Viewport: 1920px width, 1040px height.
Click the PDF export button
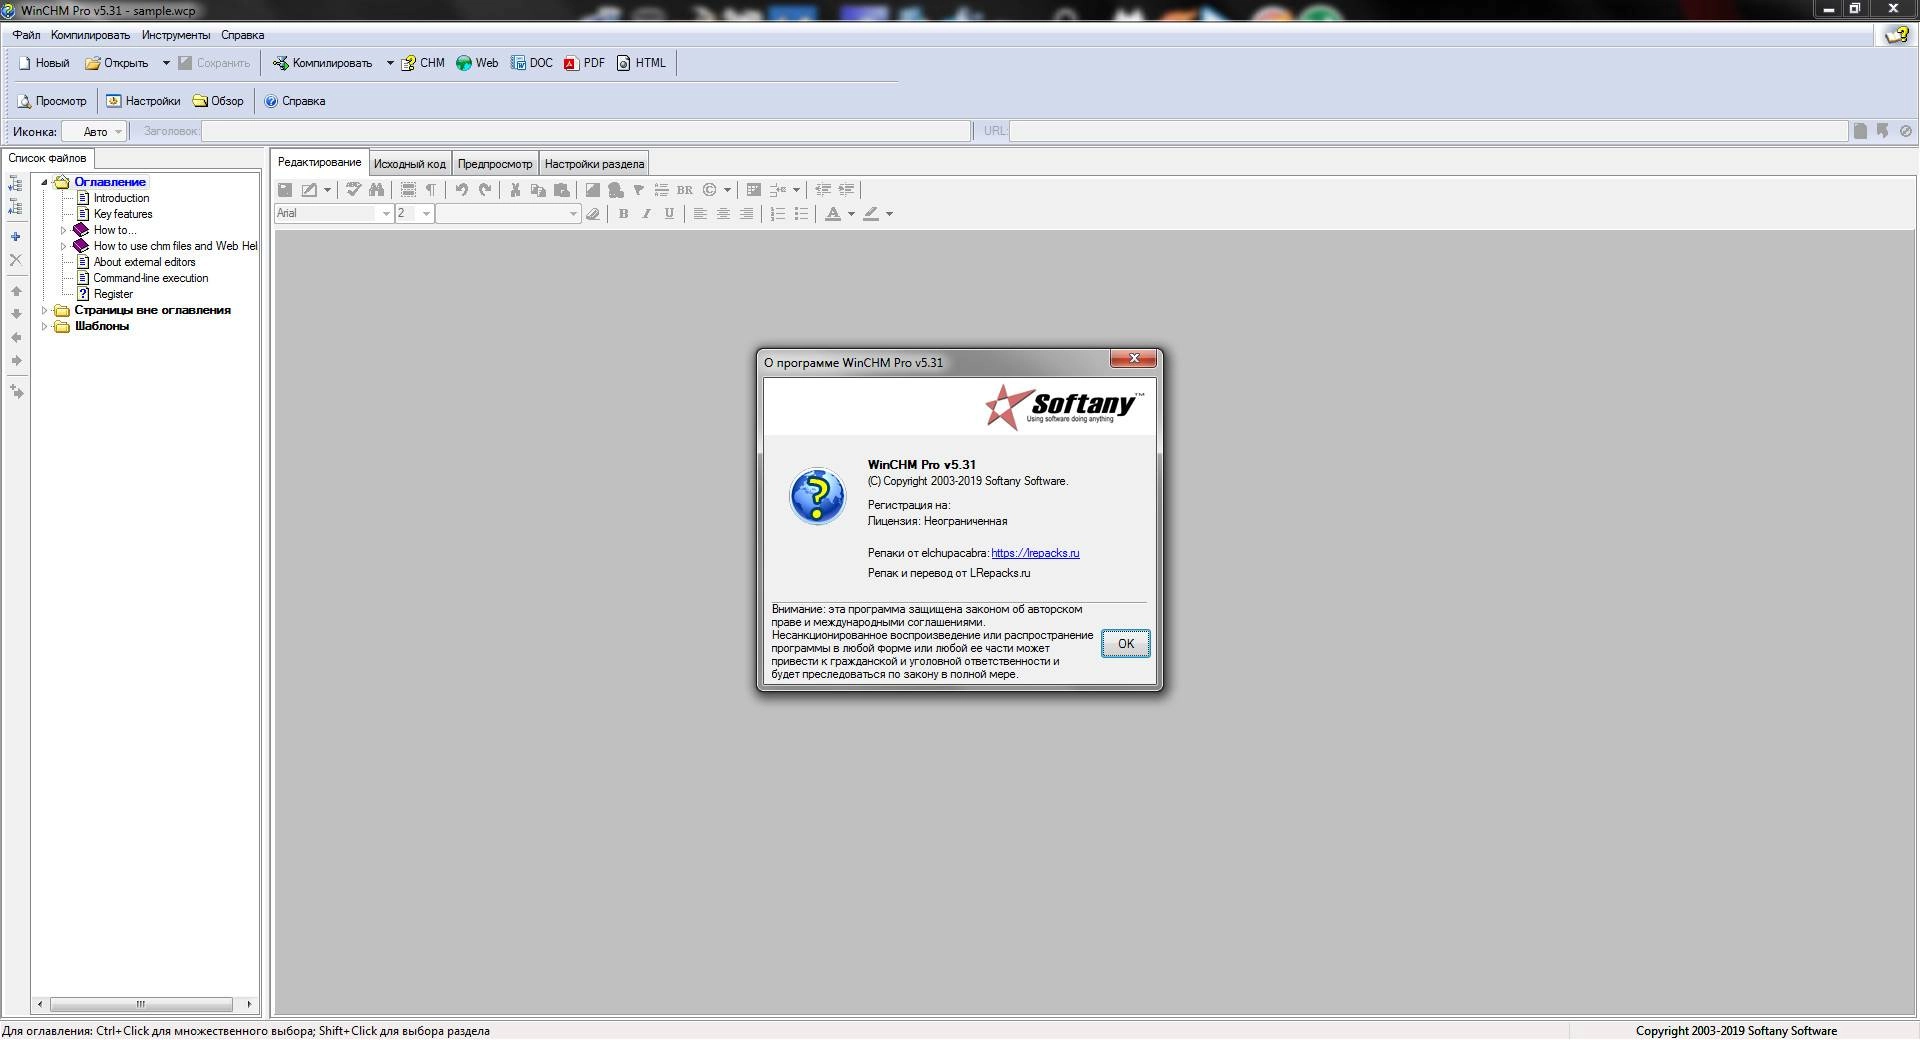click(584, 63)
